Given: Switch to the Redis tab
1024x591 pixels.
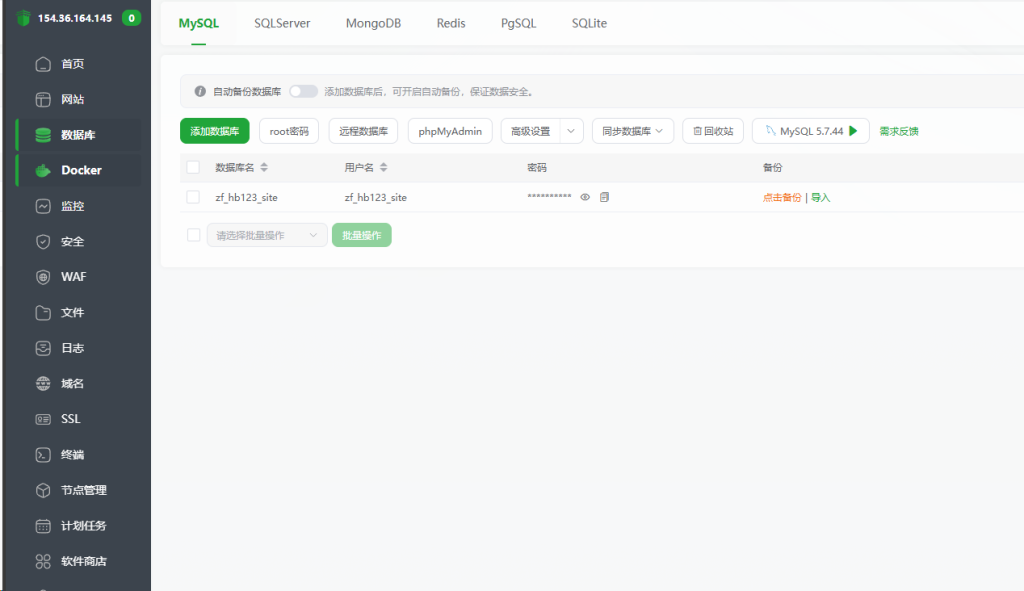Looking at the screenshot, I should (x=451, y=23).
